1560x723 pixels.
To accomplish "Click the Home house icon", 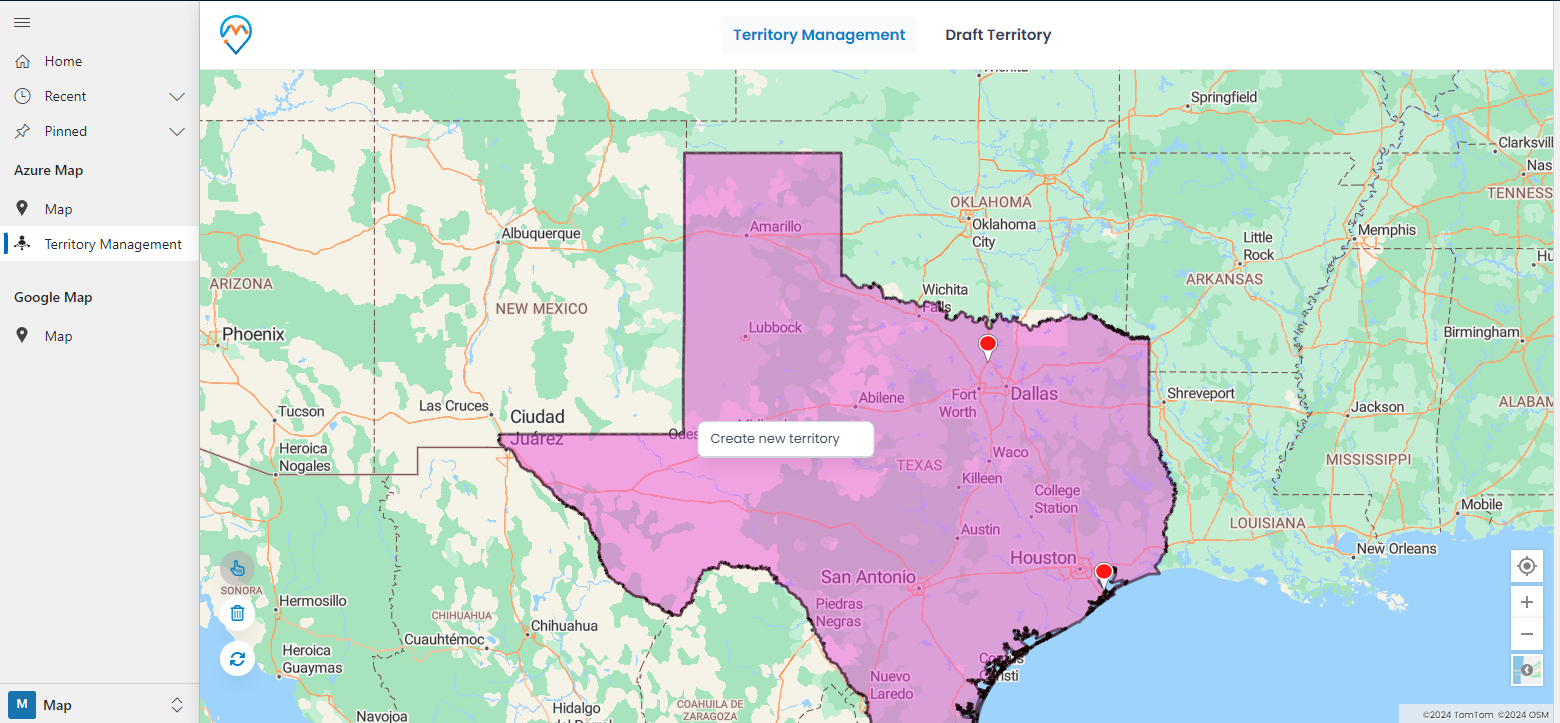I will point(22,61).
